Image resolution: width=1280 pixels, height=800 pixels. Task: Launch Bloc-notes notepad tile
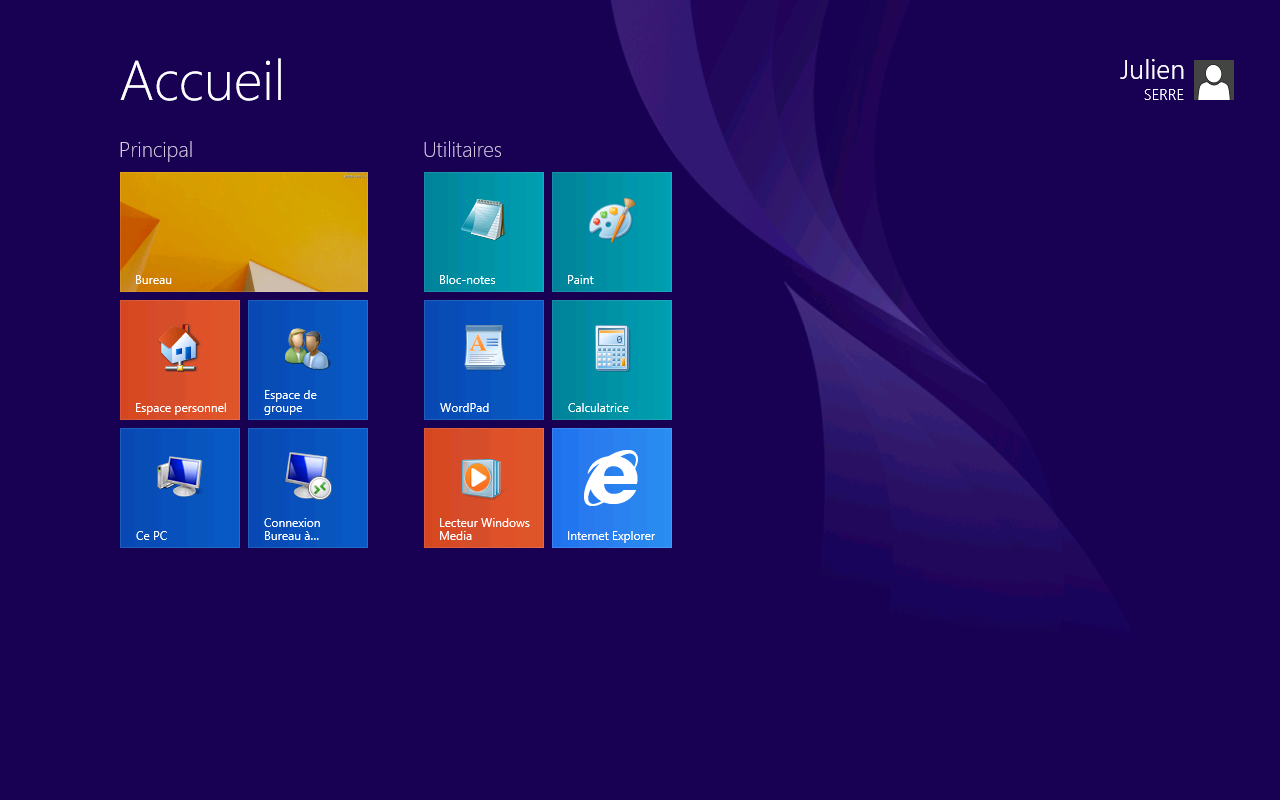pos(484,232)
